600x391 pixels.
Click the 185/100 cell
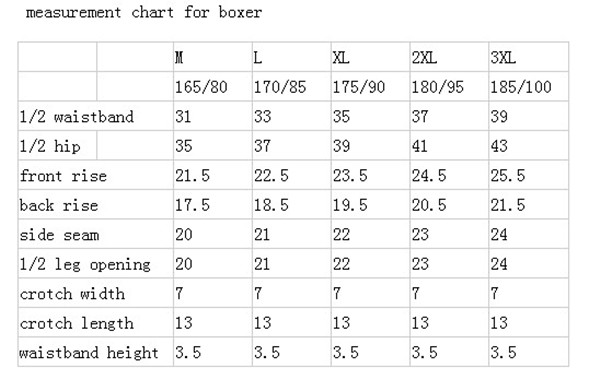tap(521, 87)
